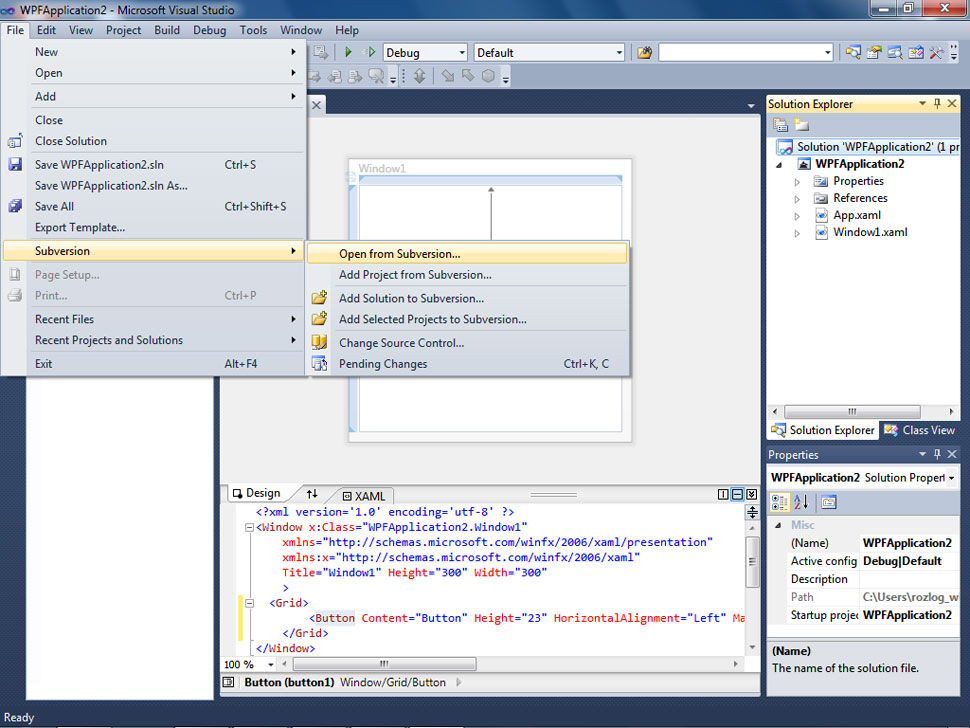This screenshot has height=728, width=970.
Task: Collapse the Window element outline in XAML
Action: coord(249,528)
